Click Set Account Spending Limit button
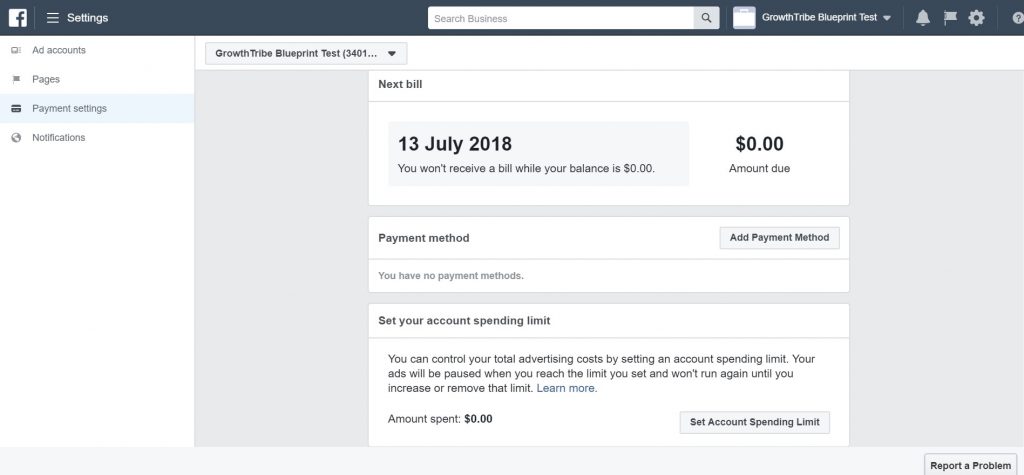This screenshot has width=1024, height=475. (754, 422)
